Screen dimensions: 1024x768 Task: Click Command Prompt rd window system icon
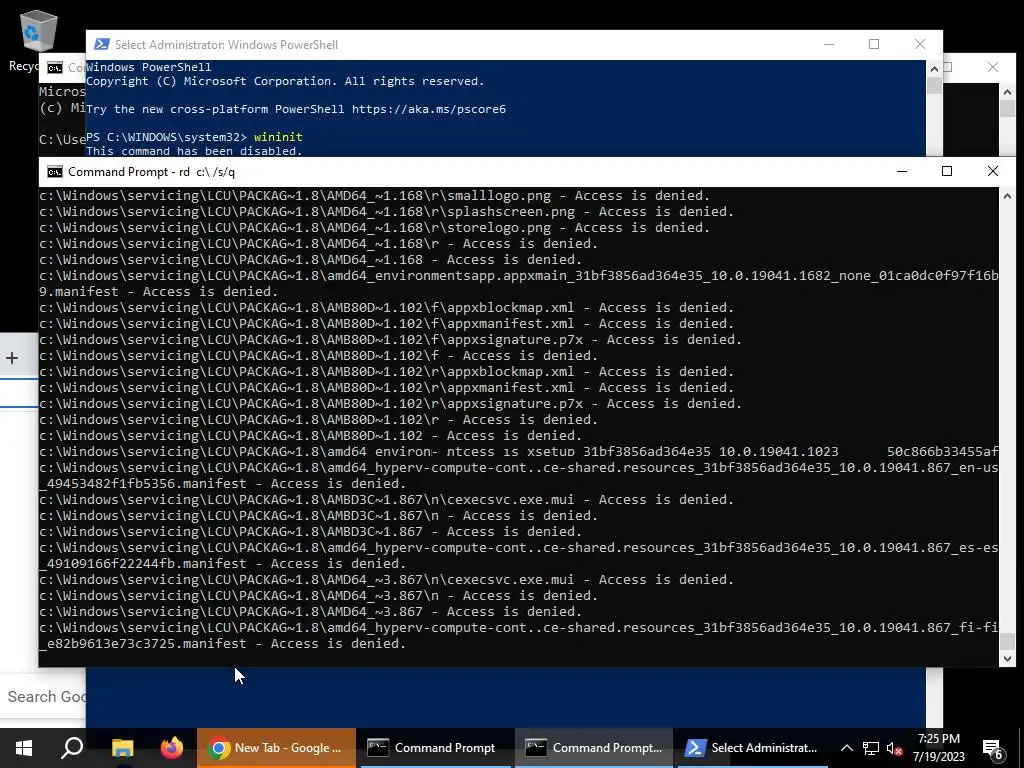point(55,172)
